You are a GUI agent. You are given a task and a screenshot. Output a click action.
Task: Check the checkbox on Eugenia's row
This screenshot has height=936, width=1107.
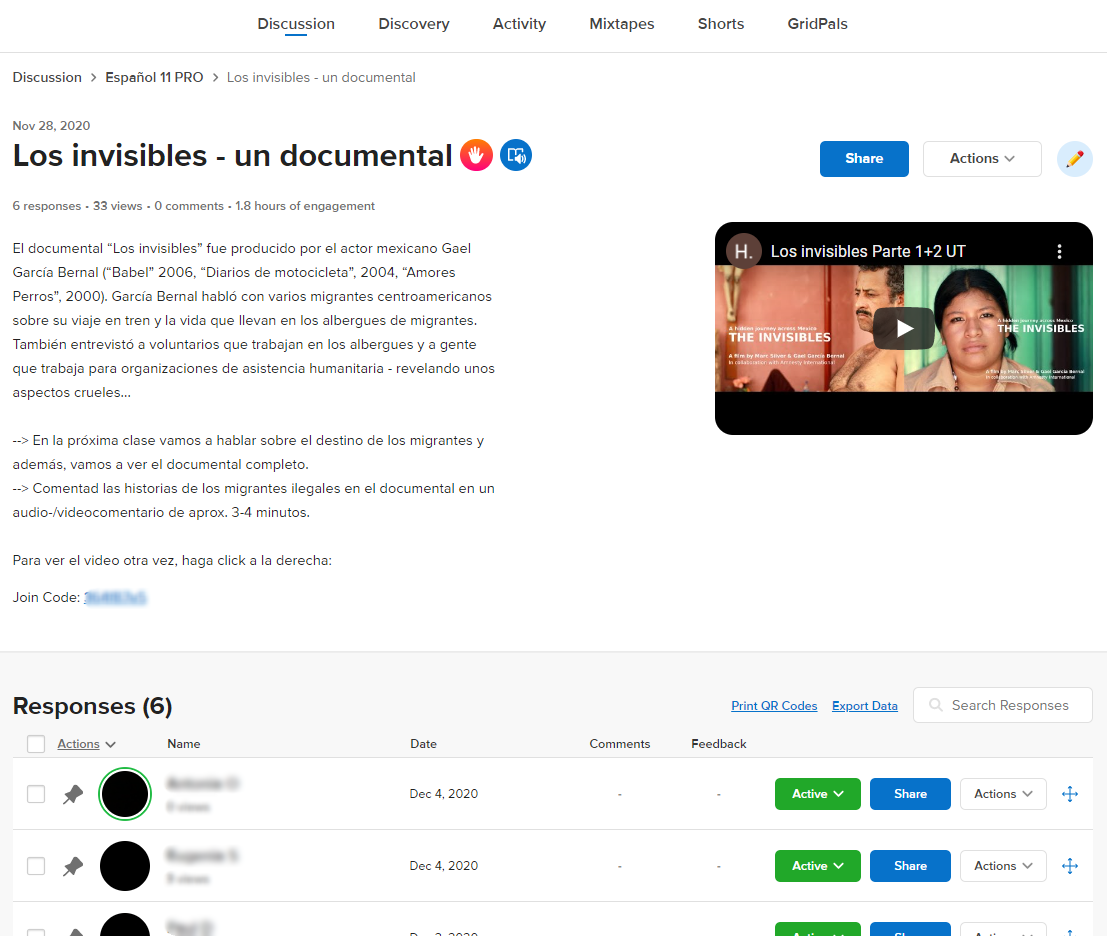pyautogui.click(x=36, y=866)
